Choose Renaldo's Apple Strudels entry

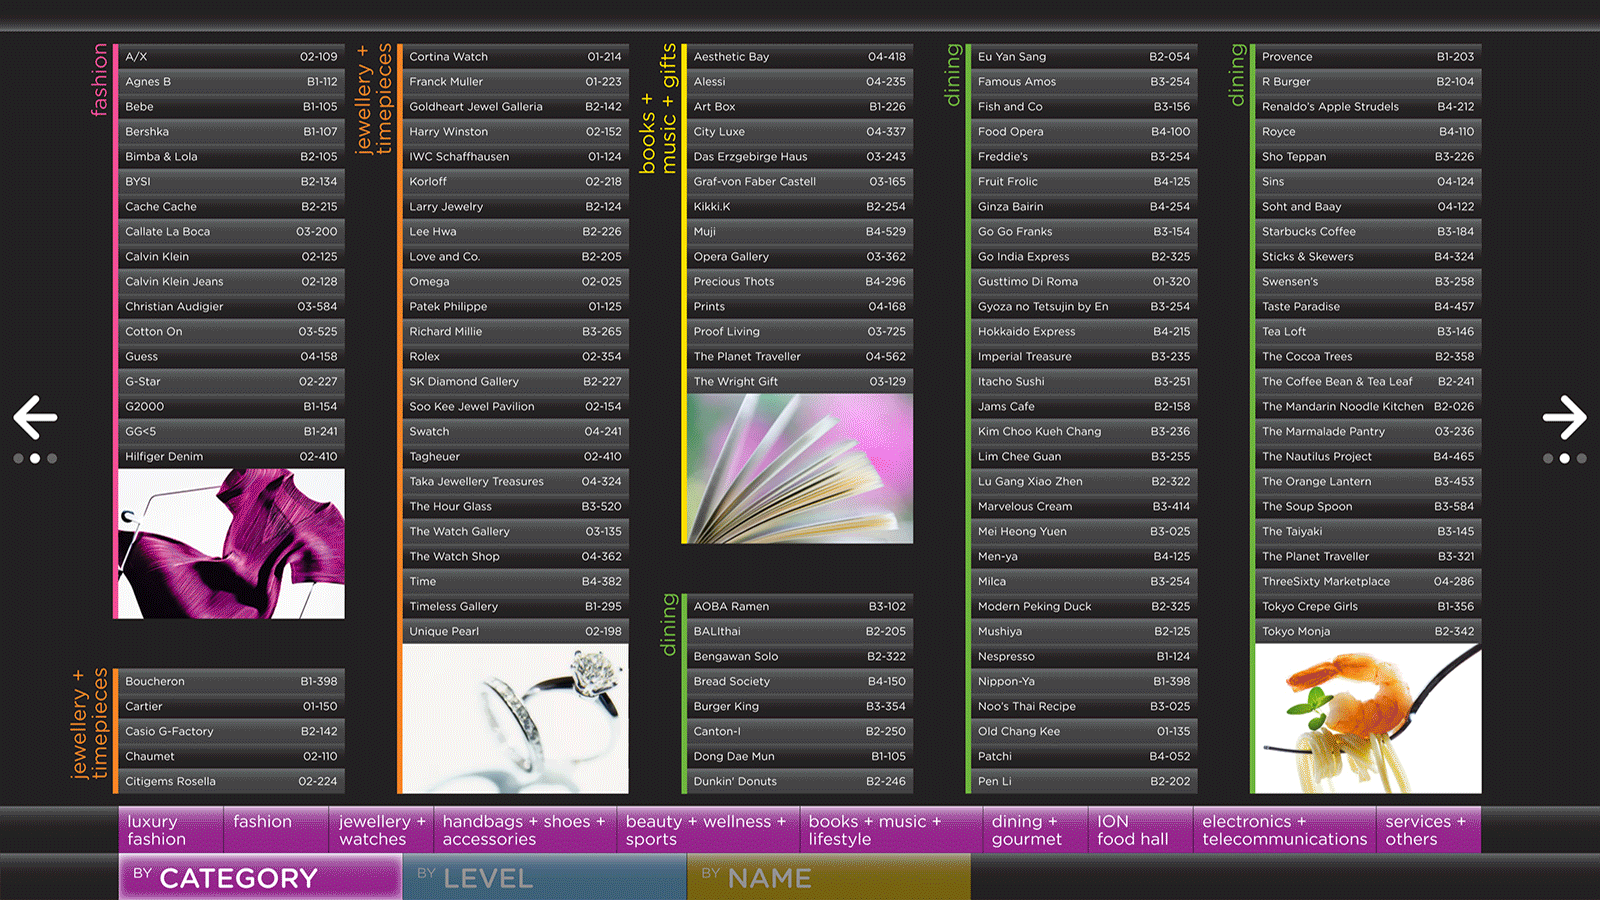[x=1367, y=107]
